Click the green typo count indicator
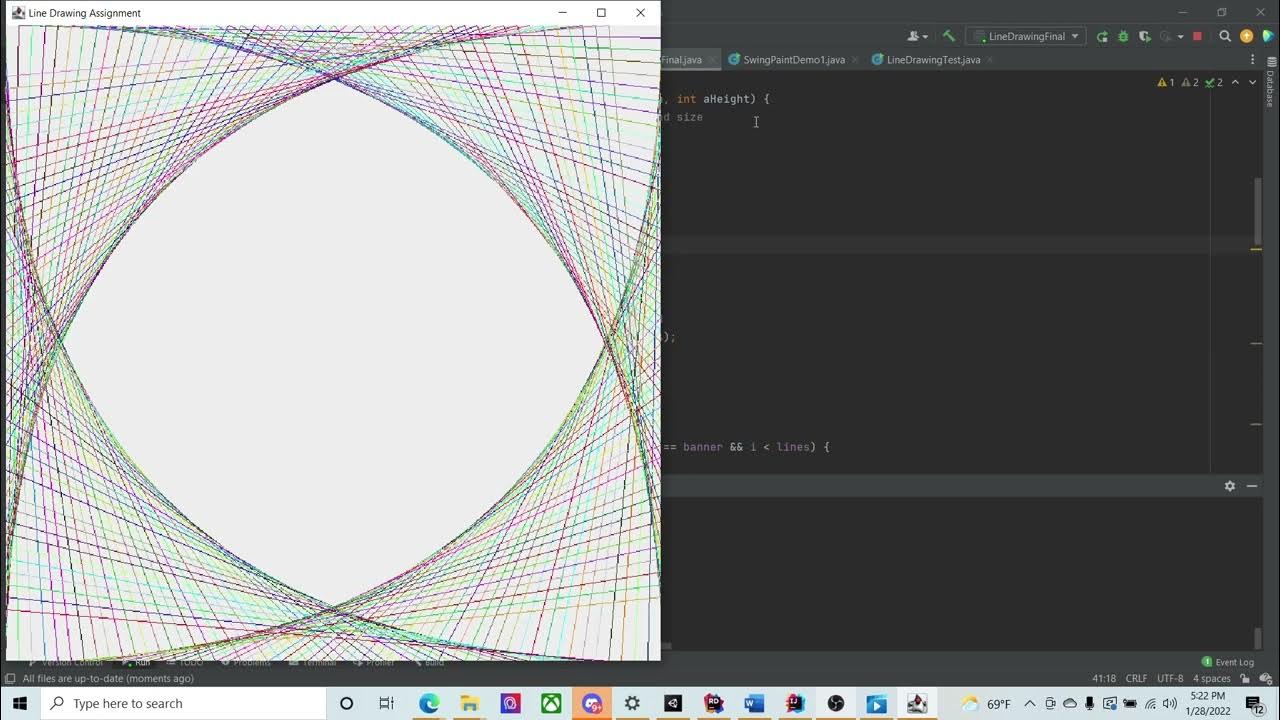The image size is (1280, 720). pyautogui.click(x=1213, y=82)
